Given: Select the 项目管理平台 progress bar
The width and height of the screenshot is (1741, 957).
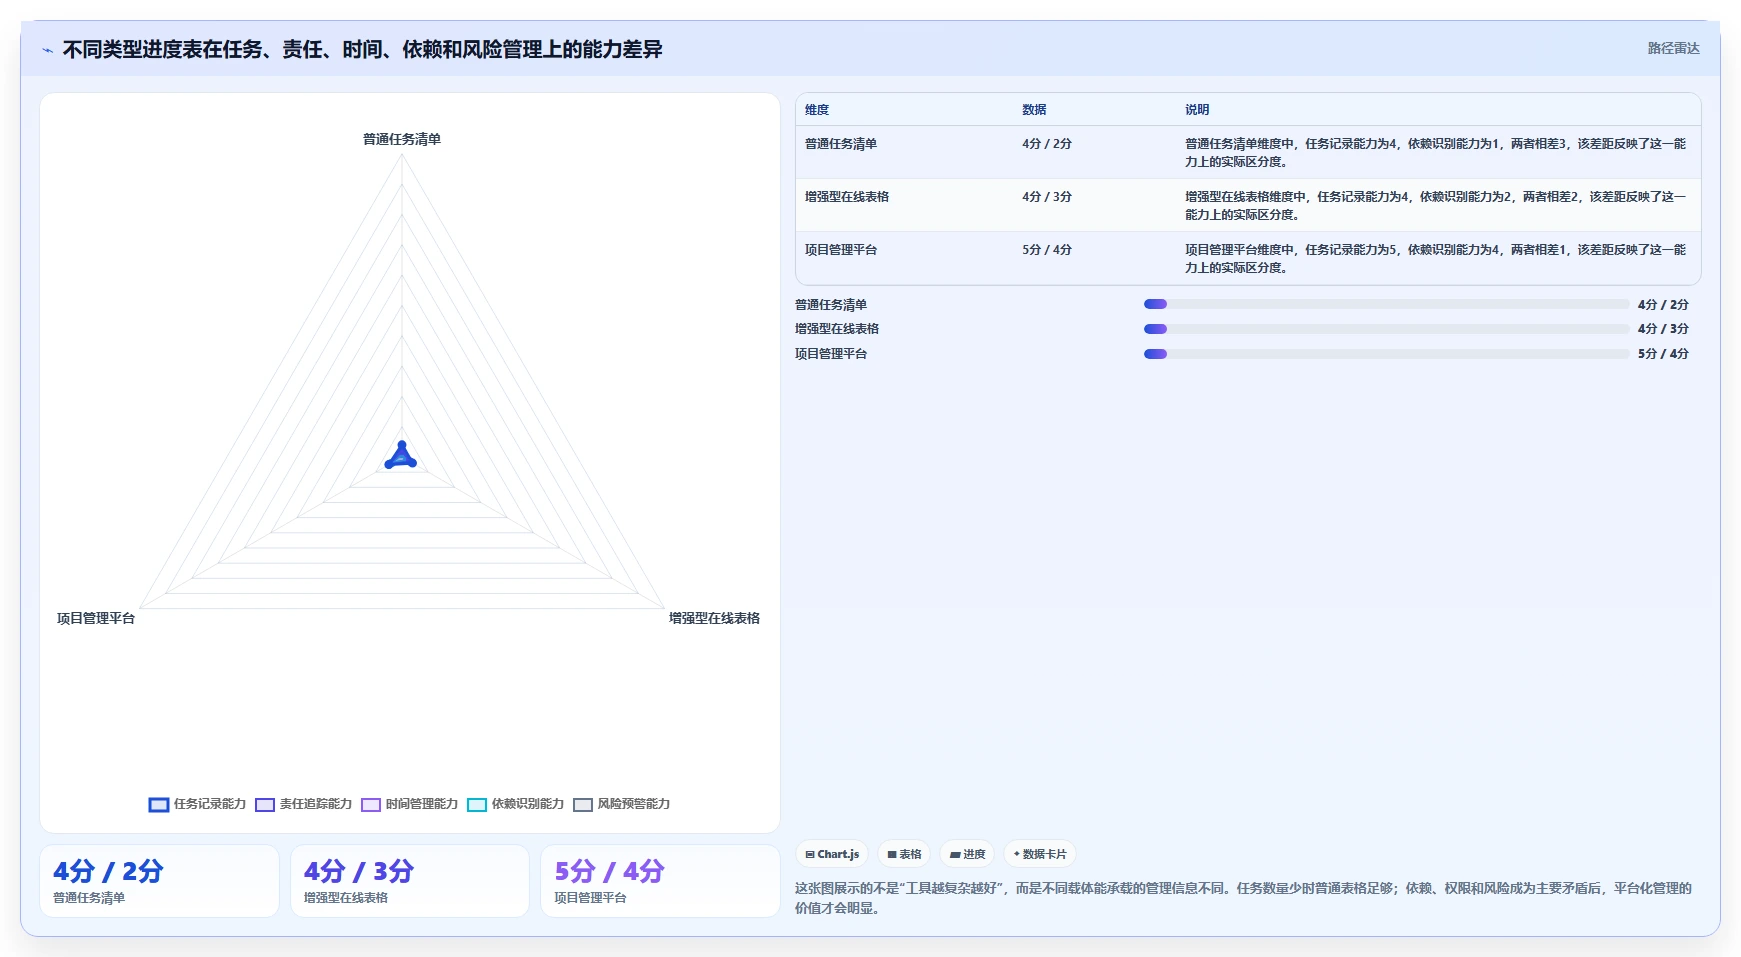Looking at the screenshot, I should [1386, 354].
